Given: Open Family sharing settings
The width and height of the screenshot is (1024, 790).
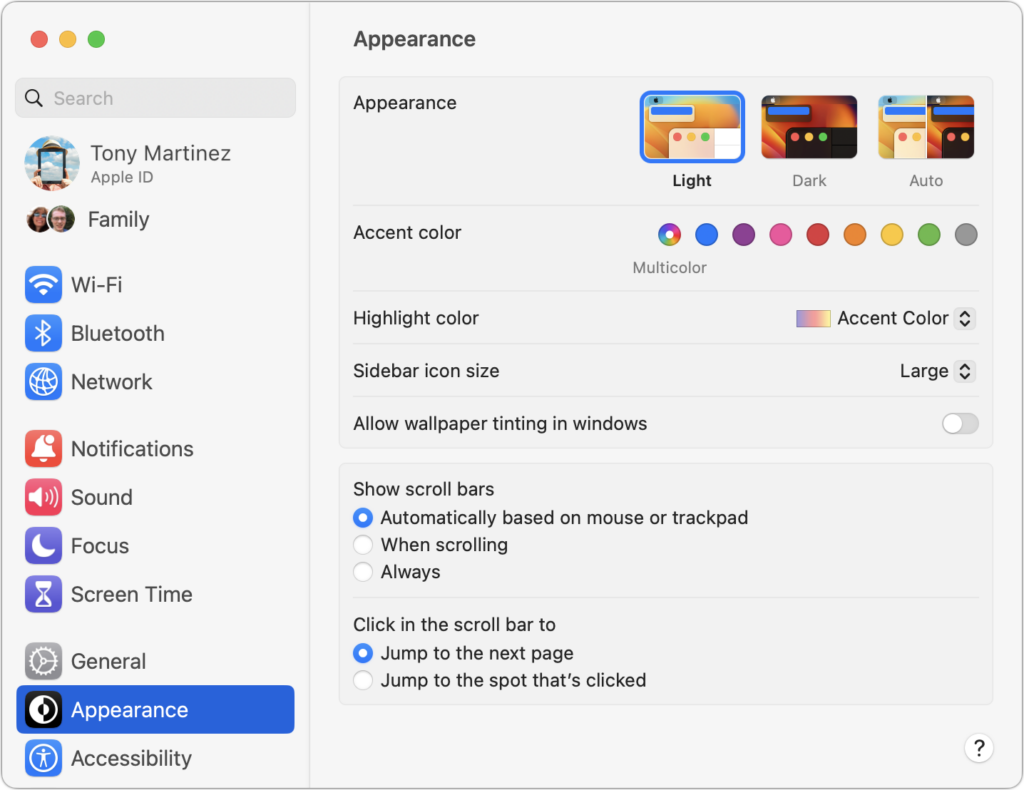Looking at the screenshot, I should click(117, 219).
